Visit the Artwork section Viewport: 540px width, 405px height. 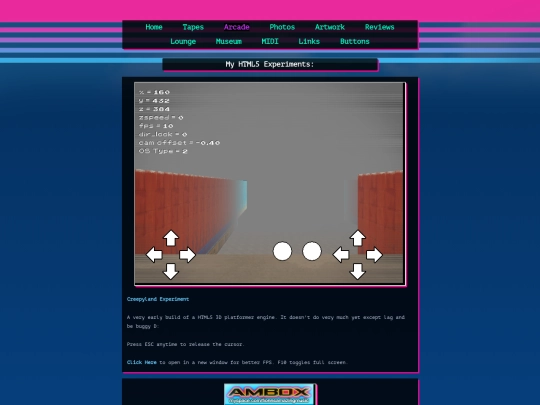(330, 27)
